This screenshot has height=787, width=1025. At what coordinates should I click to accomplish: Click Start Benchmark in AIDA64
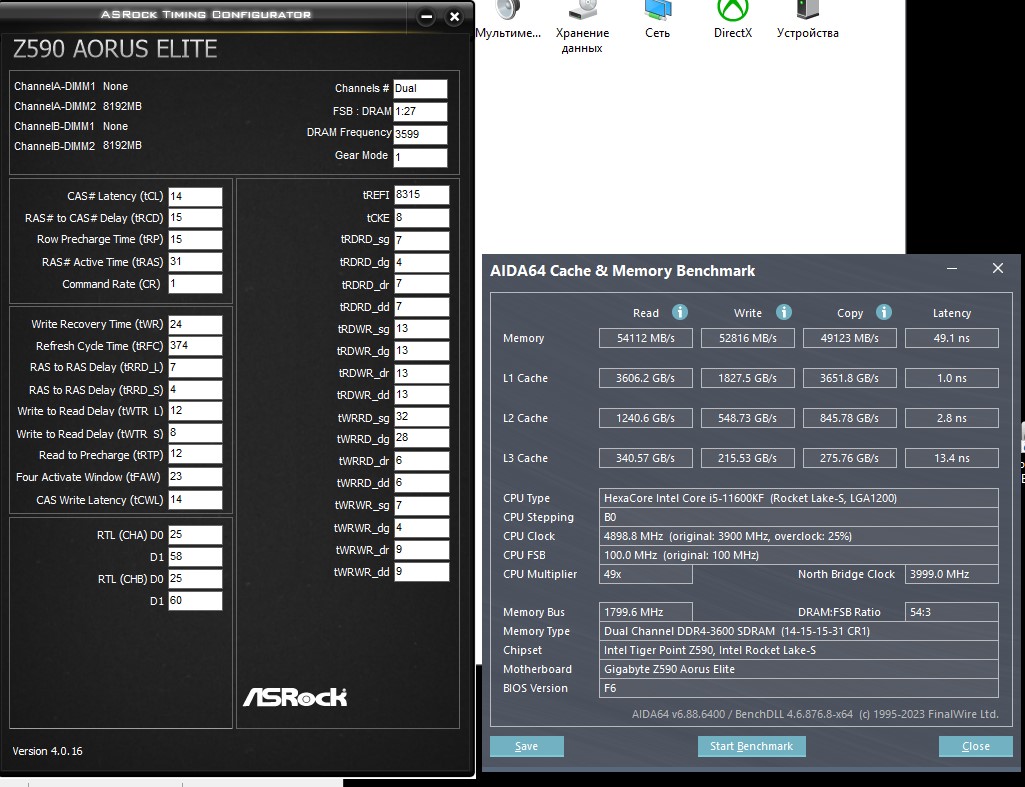pyautogui.click(x=751, y=746)
